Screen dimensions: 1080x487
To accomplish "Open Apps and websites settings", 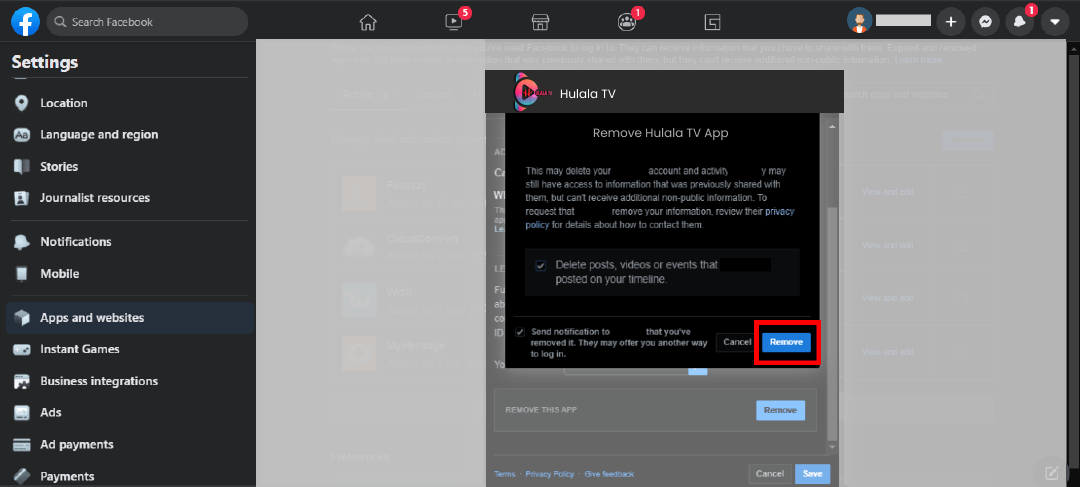I will [129, 318].
